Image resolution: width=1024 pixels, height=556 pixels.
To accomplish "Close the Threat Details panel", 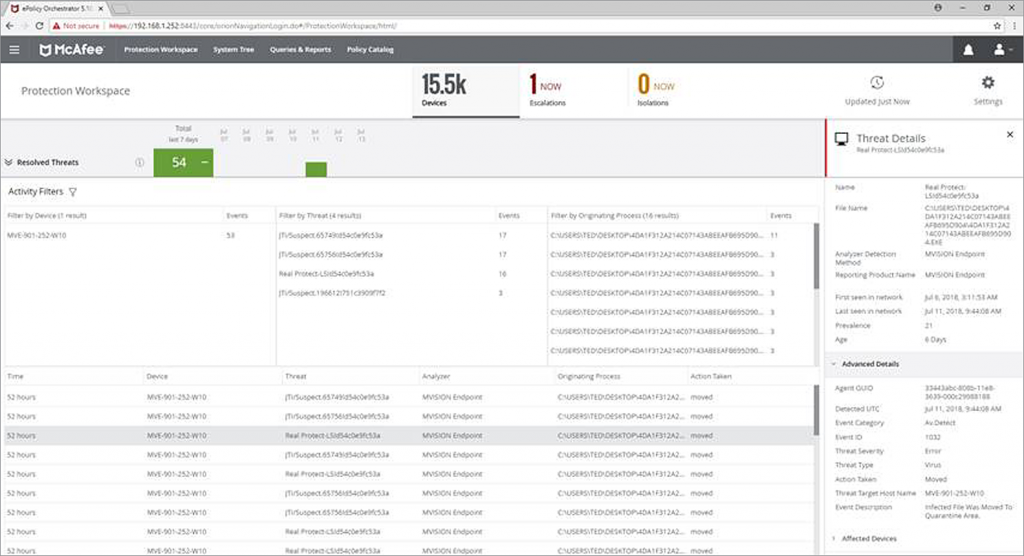I will click(x=1009, y=134).
